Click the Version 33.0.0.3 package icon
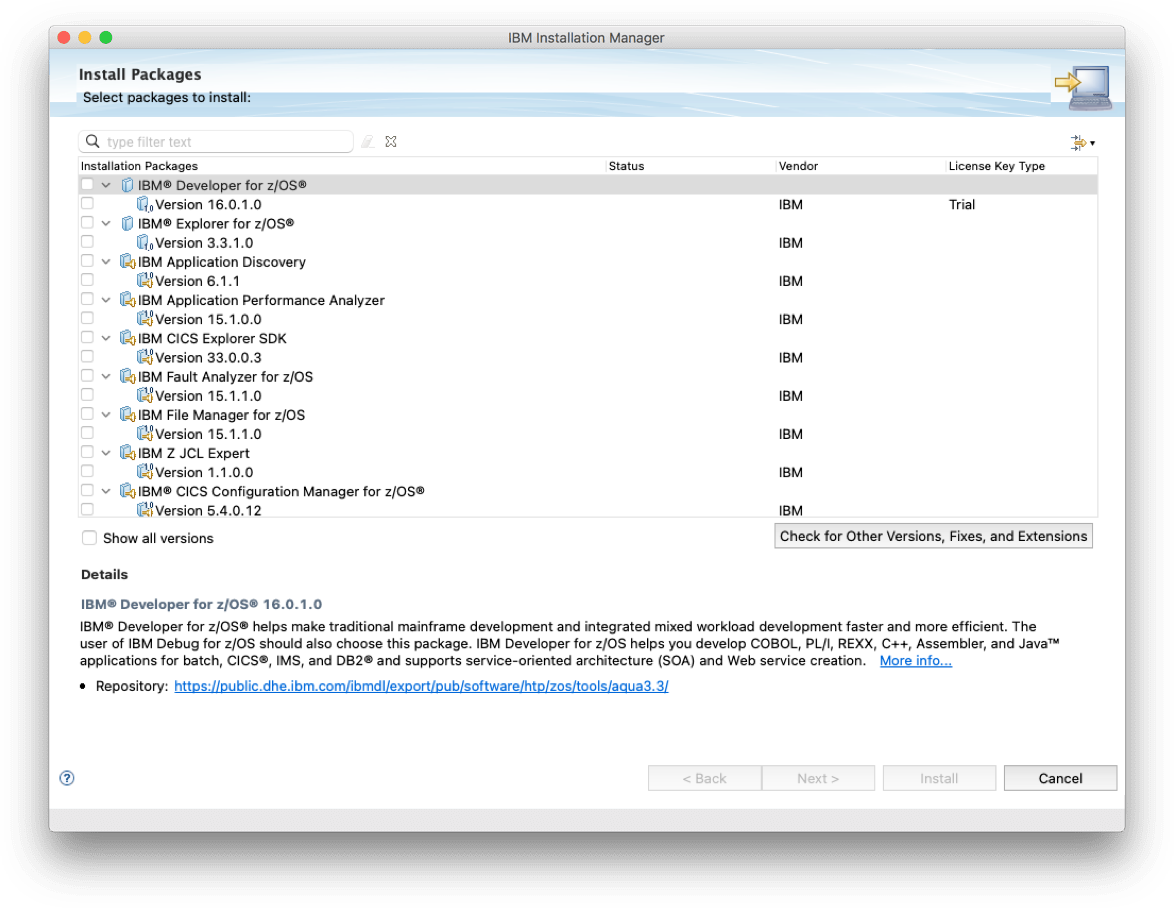The width and height of the screenshot is (1174, 908). [x=145, y=357]
